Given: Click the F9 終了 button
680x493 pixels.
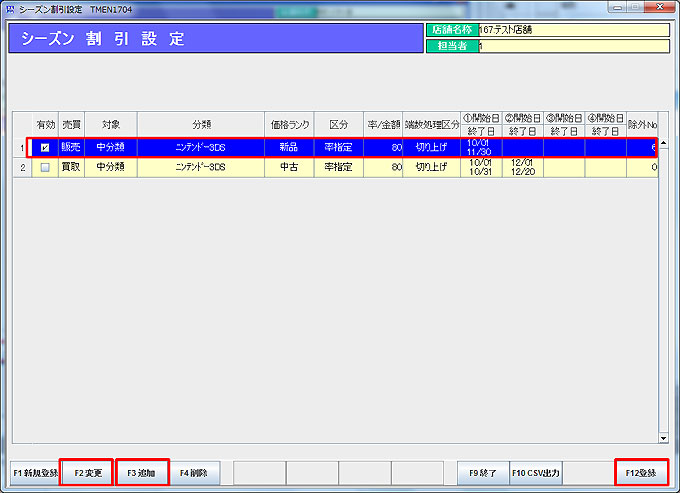Looking at the screenshot, I should 483,472.
